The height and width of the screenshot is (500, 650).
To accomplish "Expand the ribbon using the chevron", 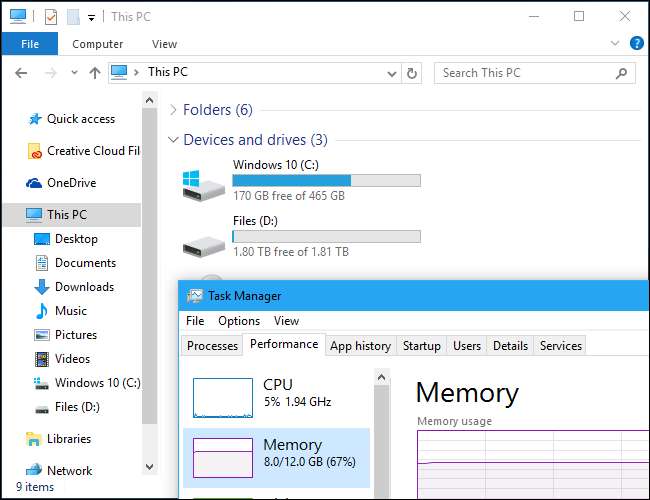I will pyautogui.click(x=613, y=44).
